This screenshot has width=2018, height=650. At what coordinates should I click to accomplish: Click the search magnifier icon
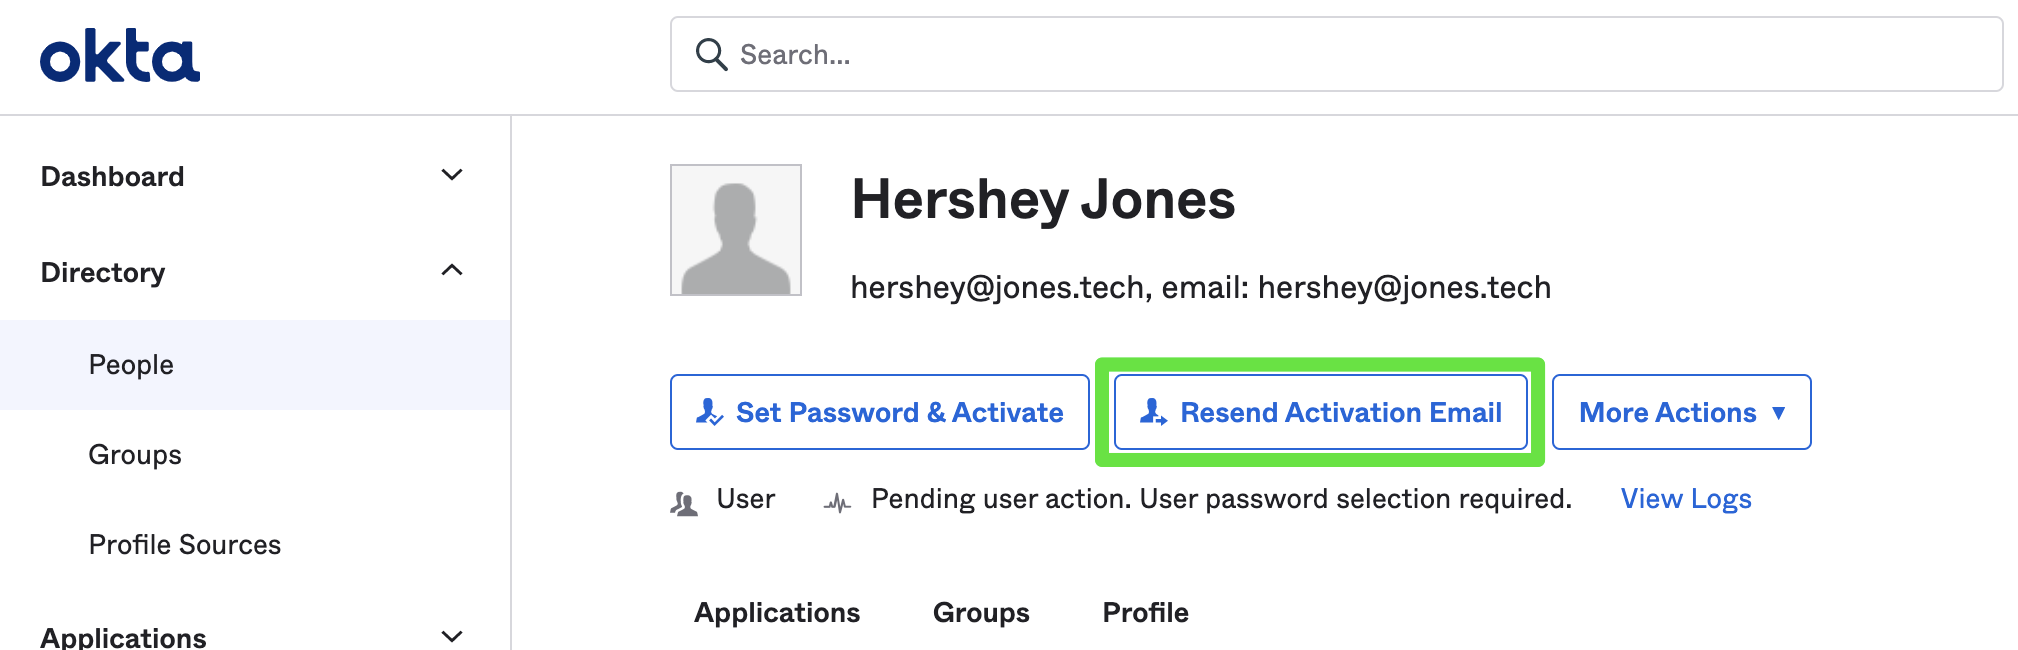[x=711, y=54]
